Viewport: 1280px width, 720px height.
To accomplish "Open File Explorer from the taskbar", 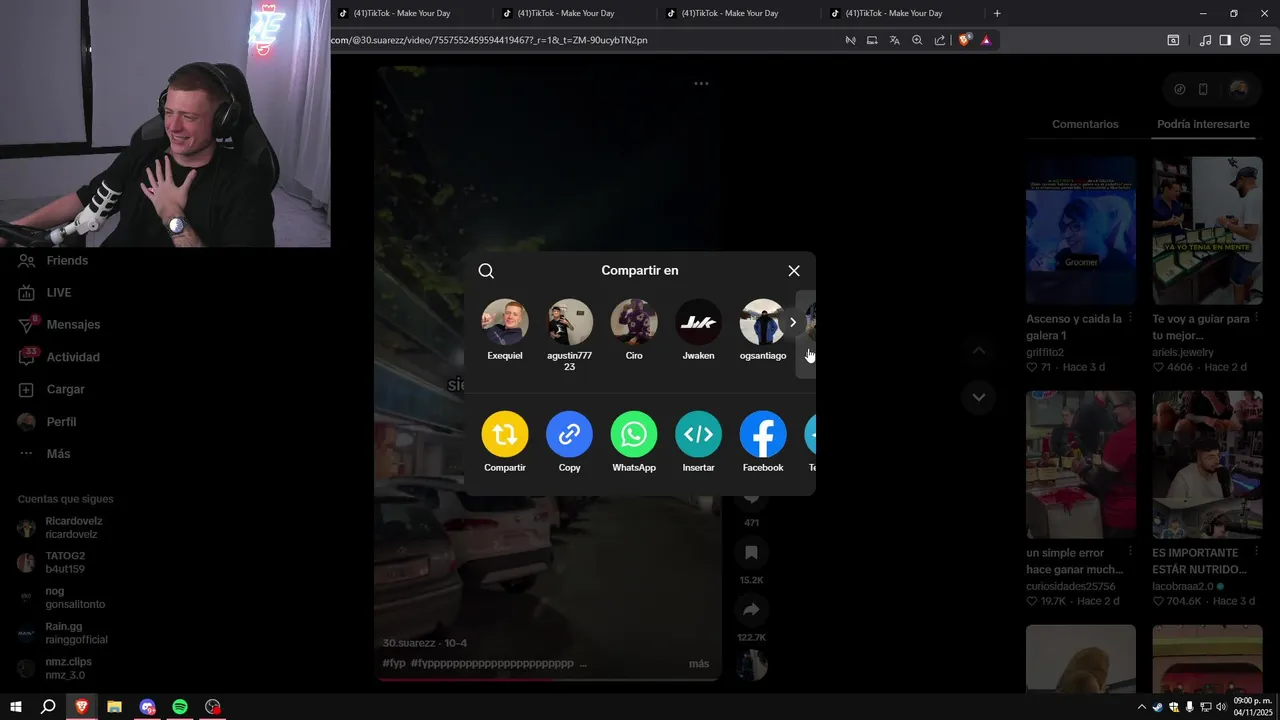I will pyautogui.click(x=114, y=707).
